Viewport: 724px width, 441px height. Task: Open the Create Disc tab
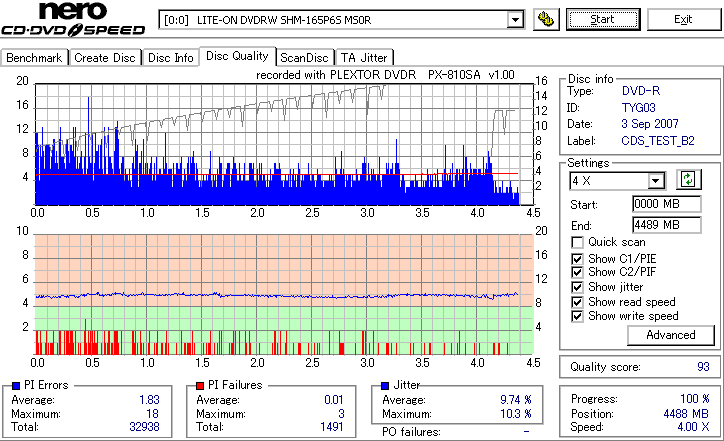(105, 58)
